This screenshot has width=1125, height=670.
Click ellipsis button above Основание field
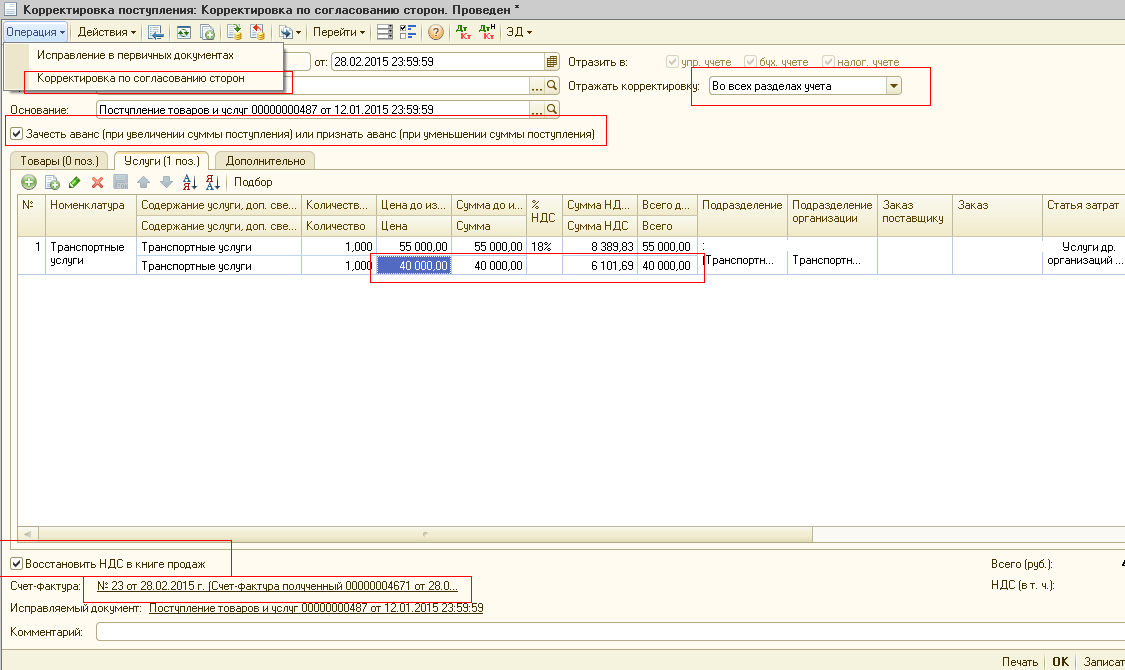537,85
